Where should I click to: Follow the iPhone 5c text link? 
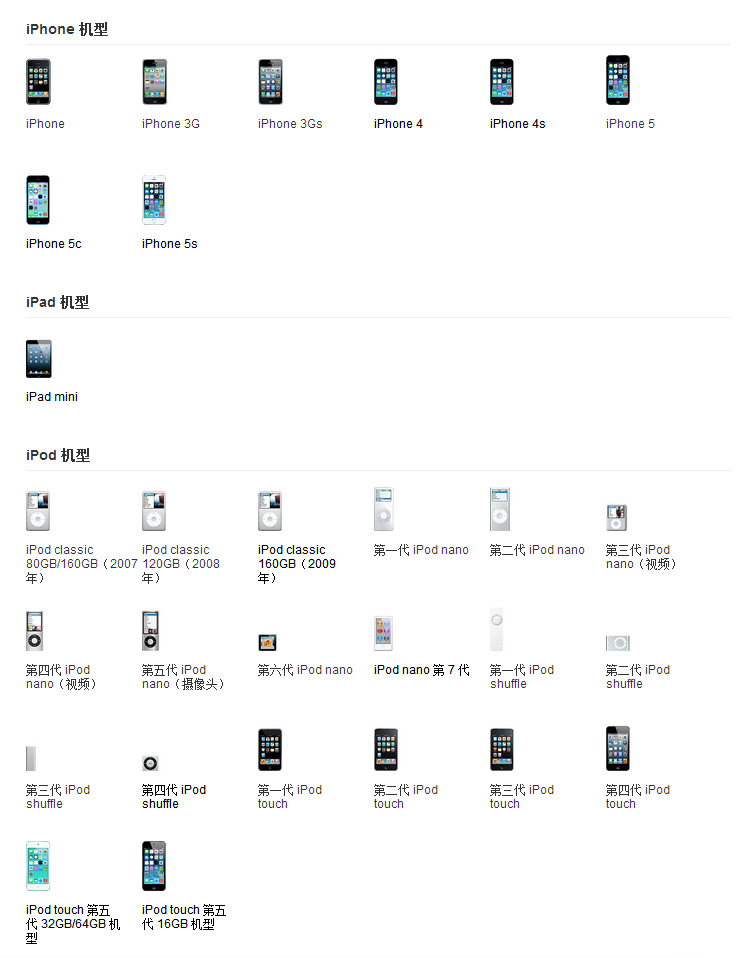[x=54, y=244]
